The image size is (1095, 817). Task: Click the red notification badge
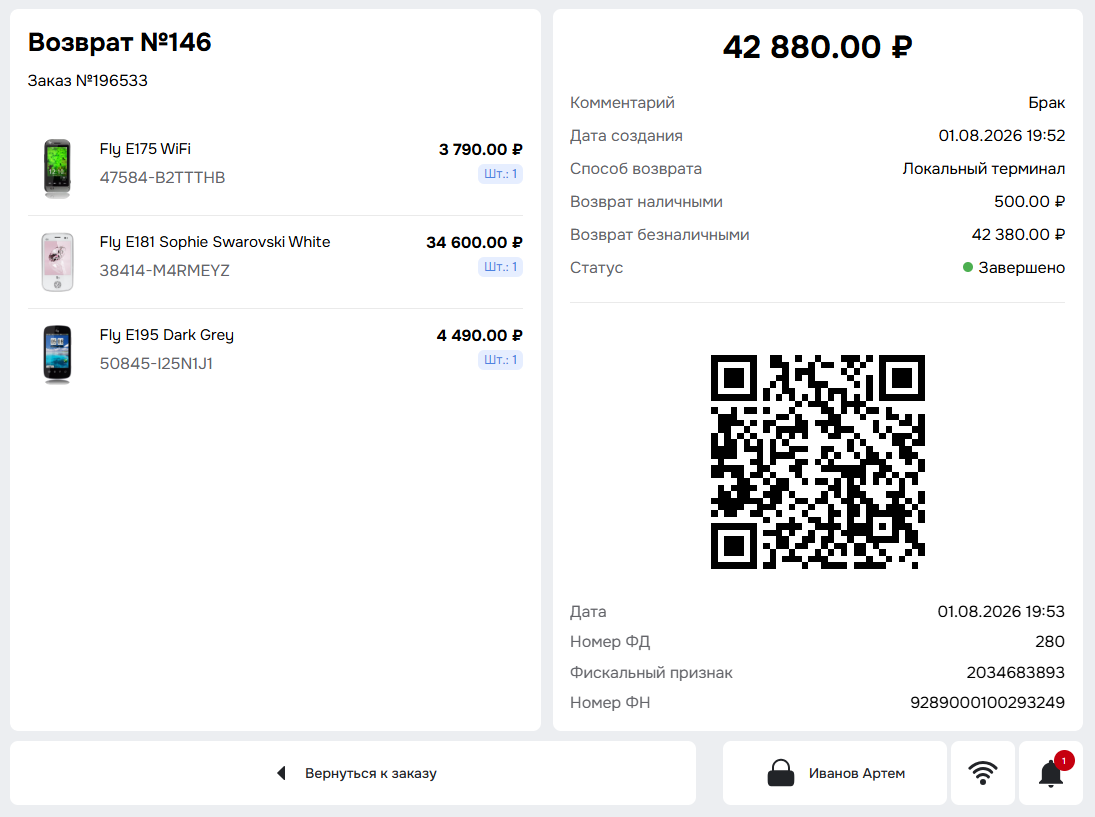tap(1064, 760)
